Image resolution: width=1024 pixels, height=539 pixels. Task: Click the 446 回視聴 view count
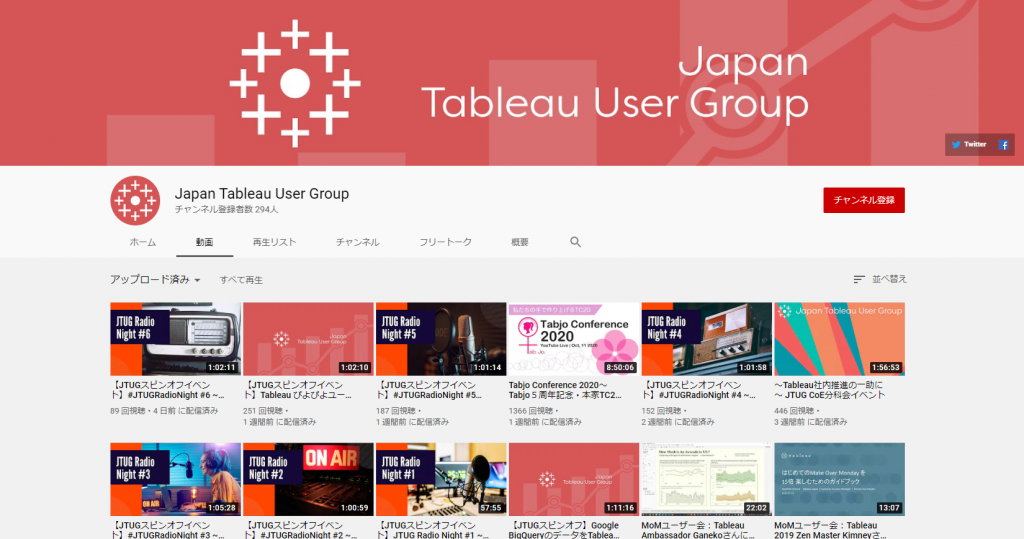[x=797, y=411]
